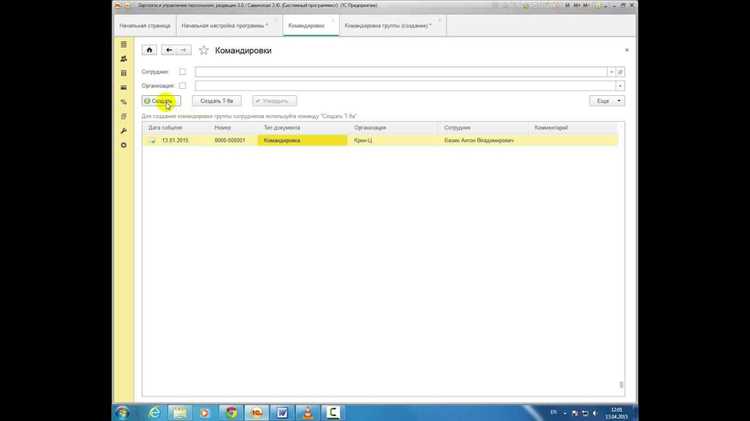This screenshot has height=421, width=750.
Task: Click into the Сотрудник filter field
Action: tap(401, 72)
